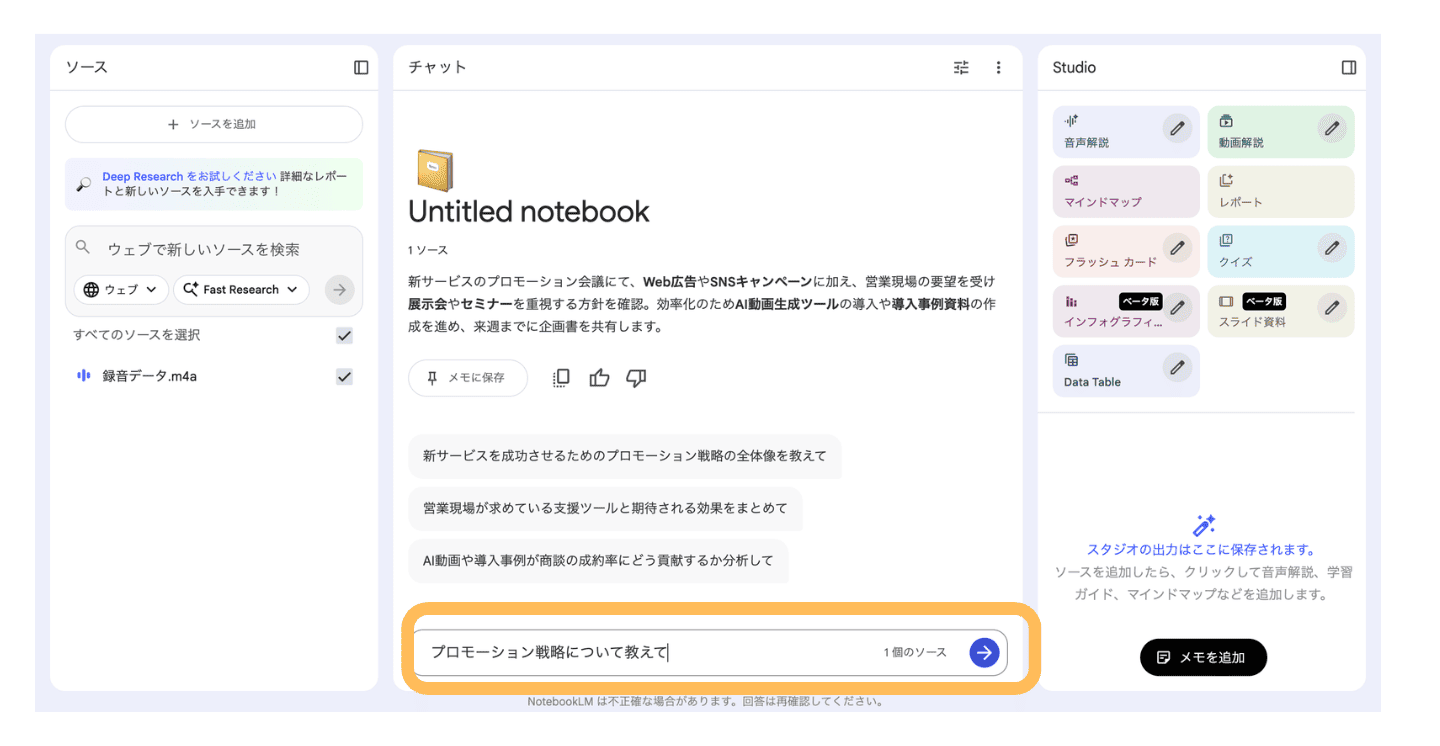Expand the ウェブ source type dropdown
Image resolution: width=1440 pixels, height=746 pixels.
coord(120,290)
